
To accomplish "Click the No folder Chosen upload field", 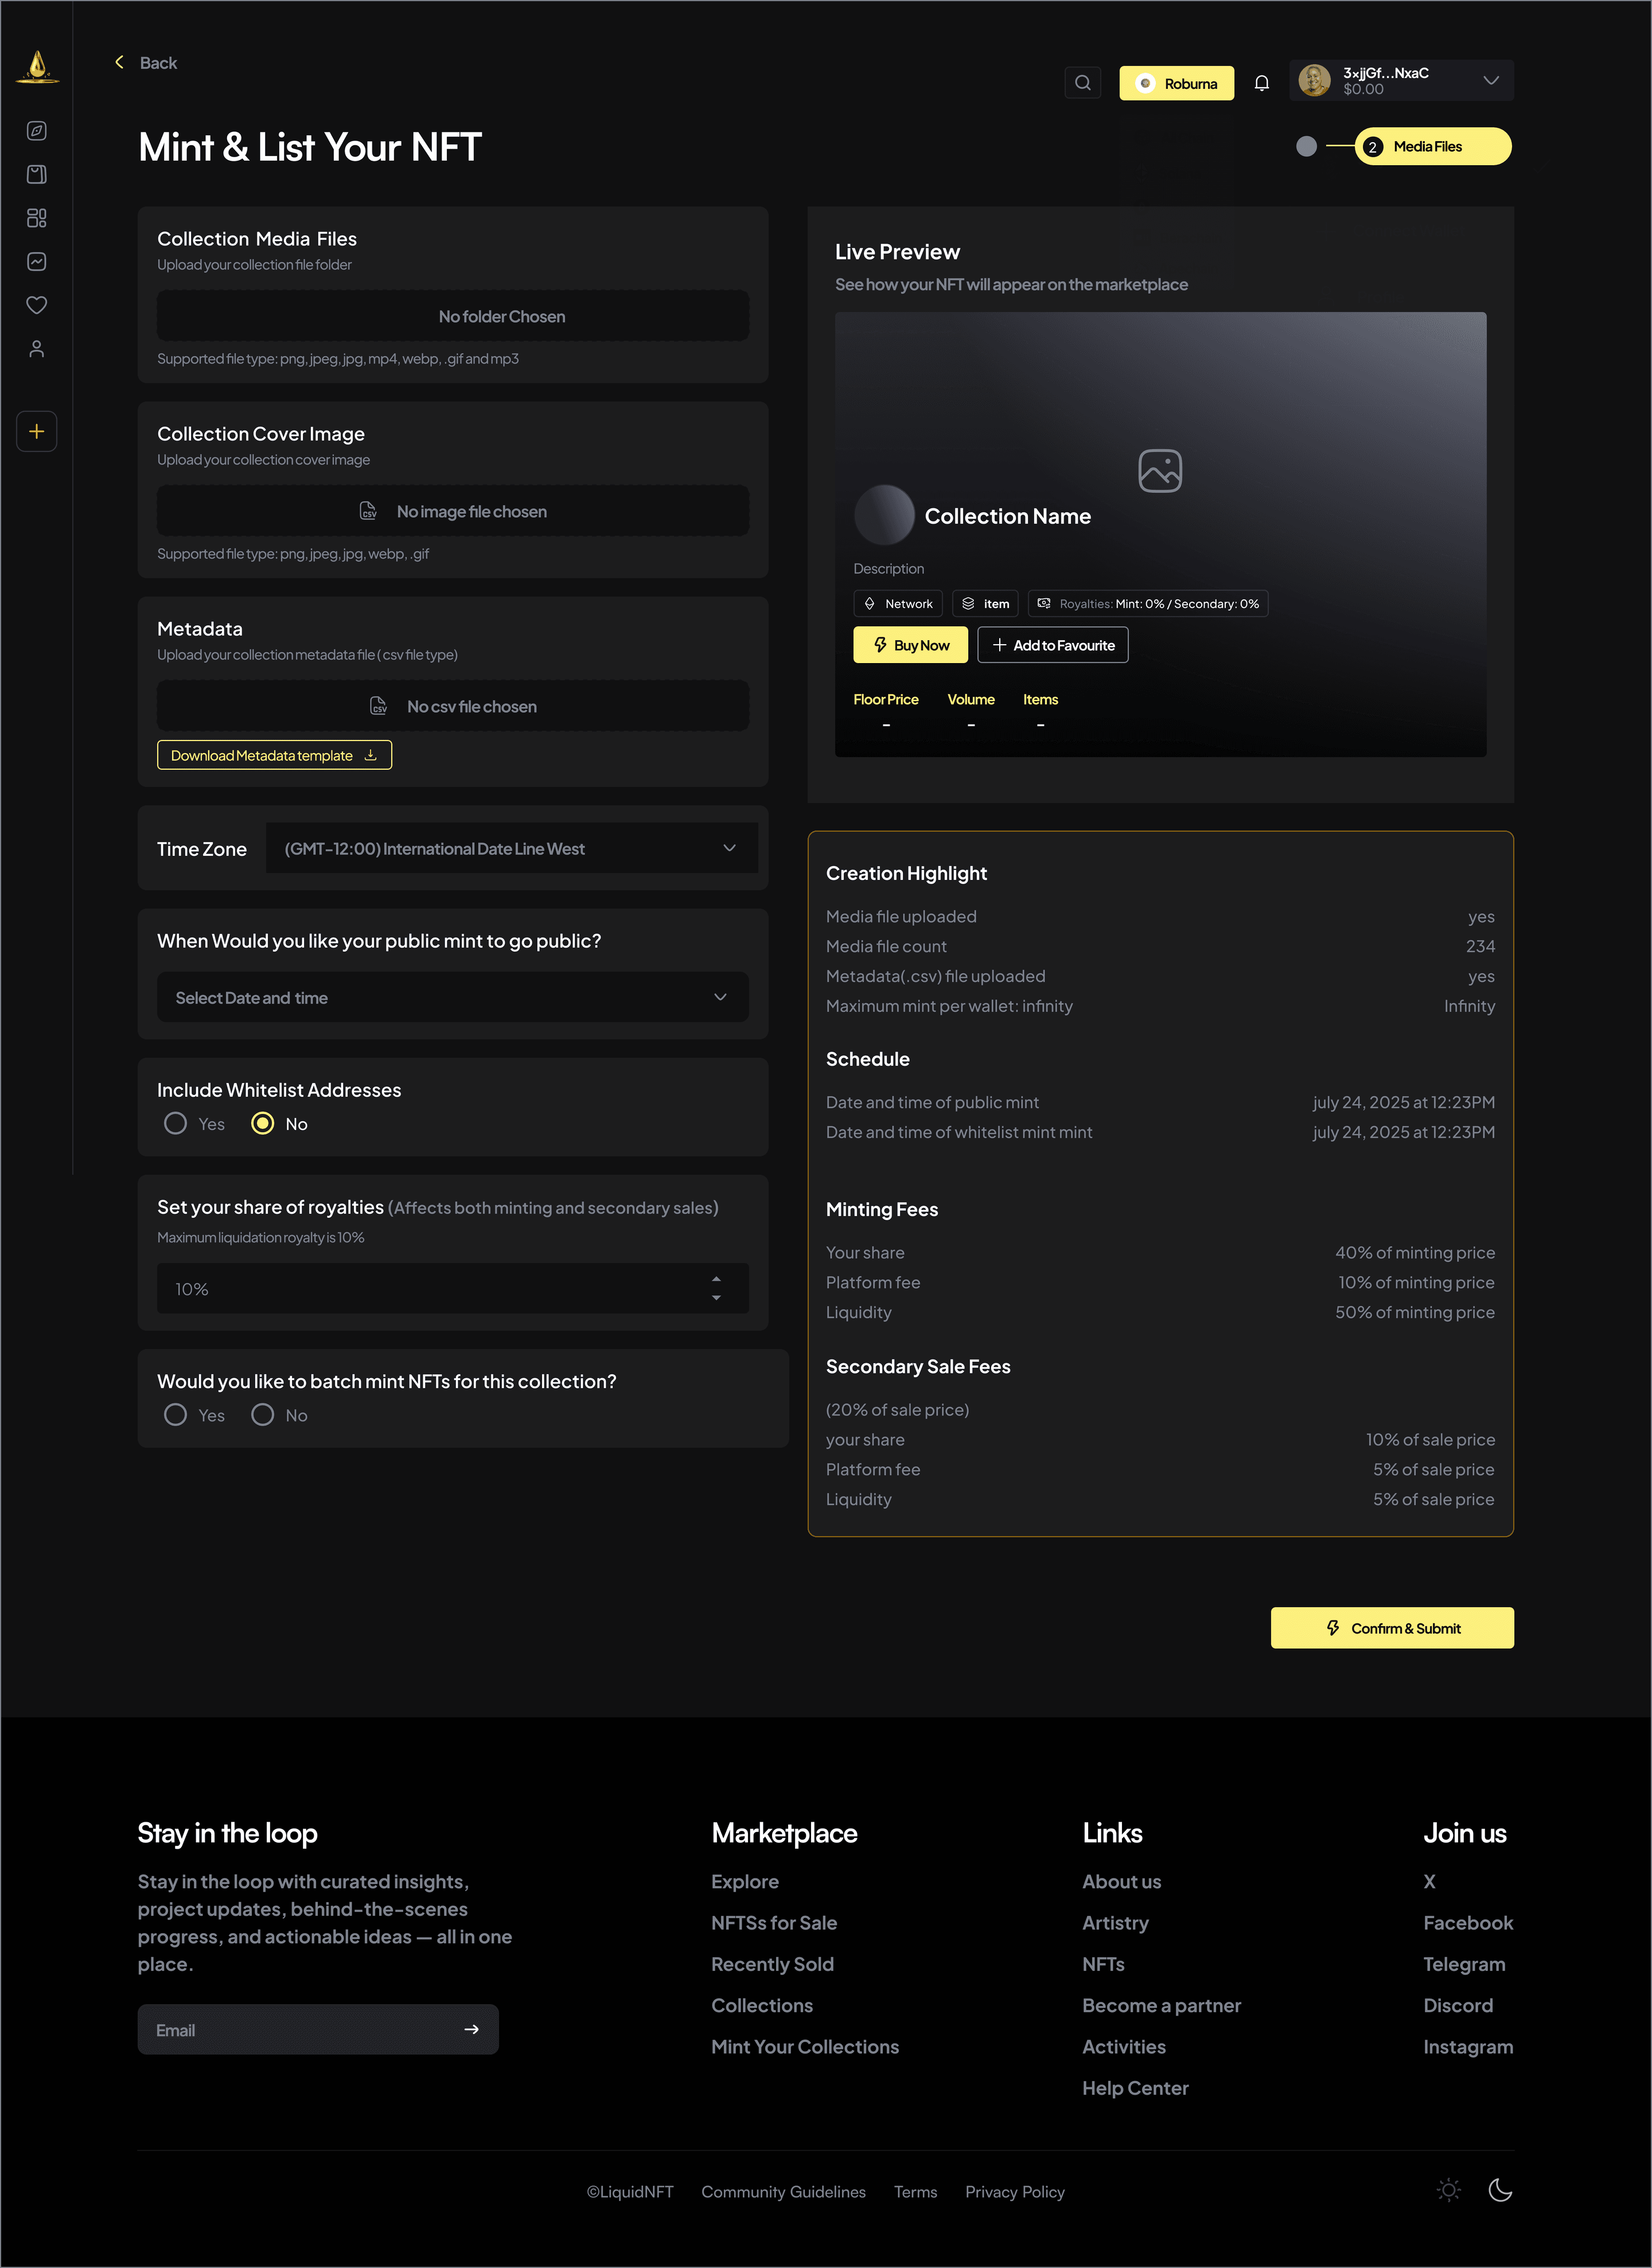I will click(x=453, y=316).
